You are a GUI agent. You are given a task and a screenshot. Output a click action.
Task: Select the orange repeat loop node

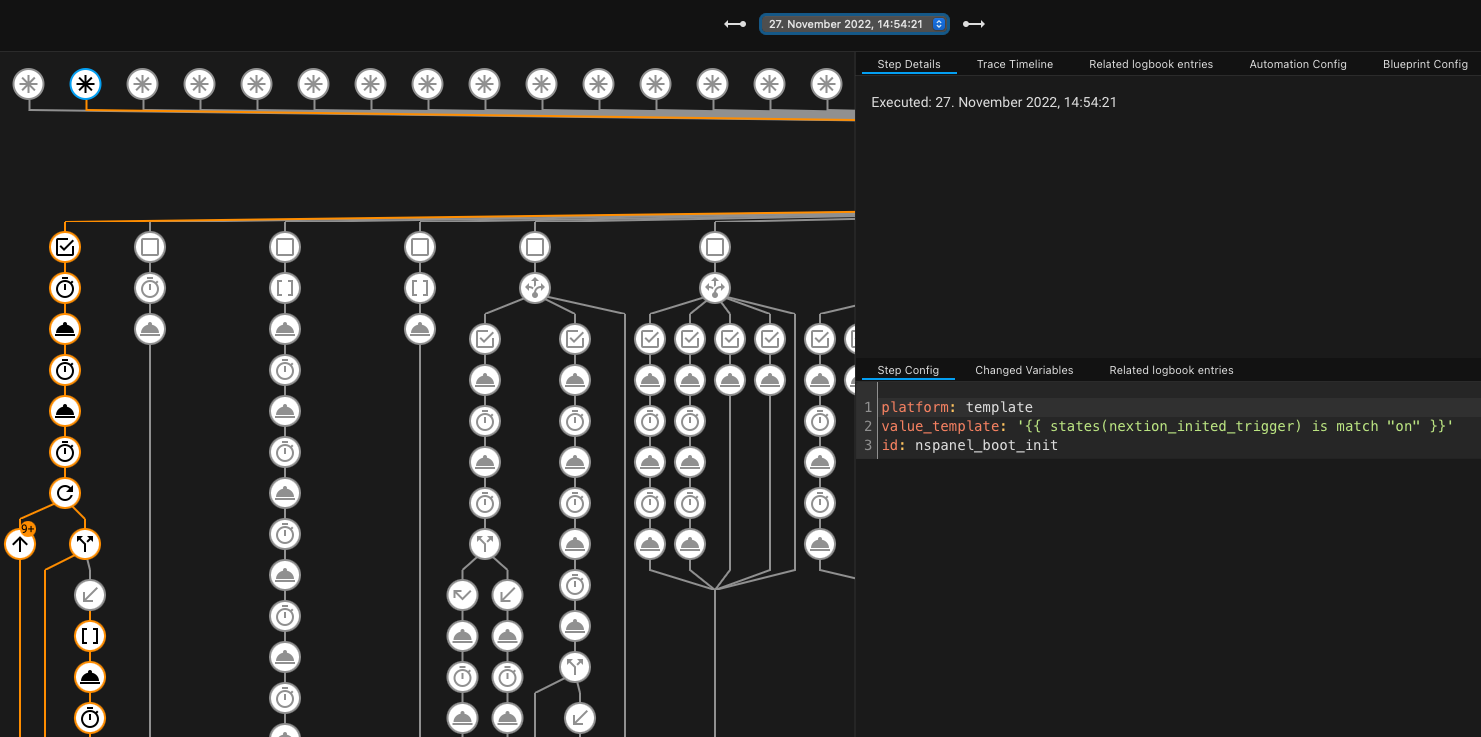65,493
